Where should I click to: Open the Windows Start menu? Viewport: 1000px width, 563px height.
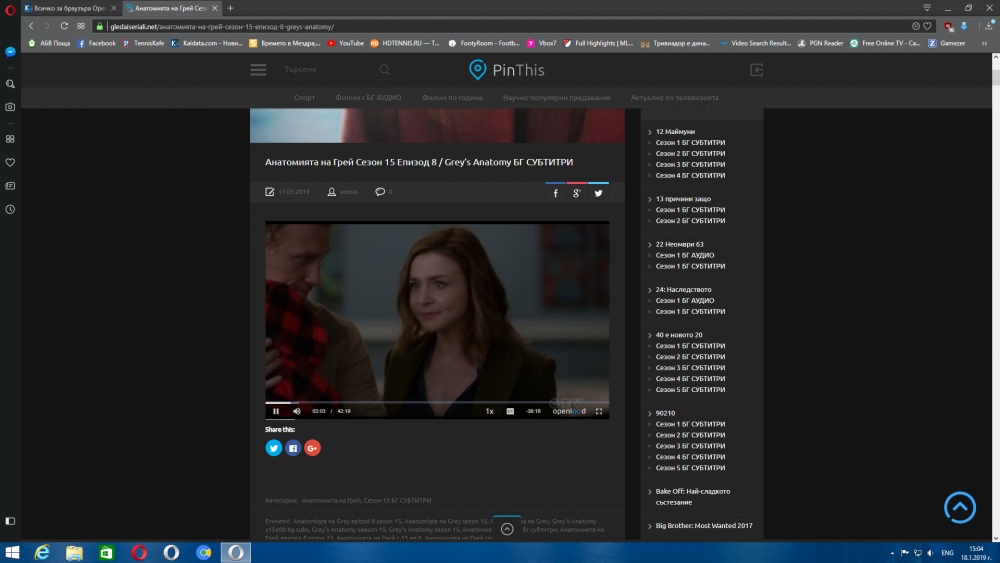tap(12, 552)
